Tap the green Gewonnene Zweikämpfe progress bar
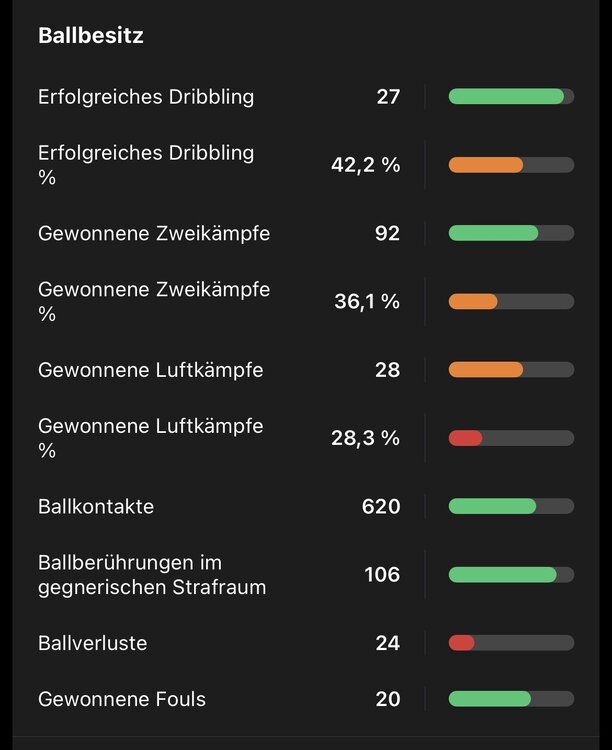Image resolution: width=612 pixels, height=750 pixels. 511,233
